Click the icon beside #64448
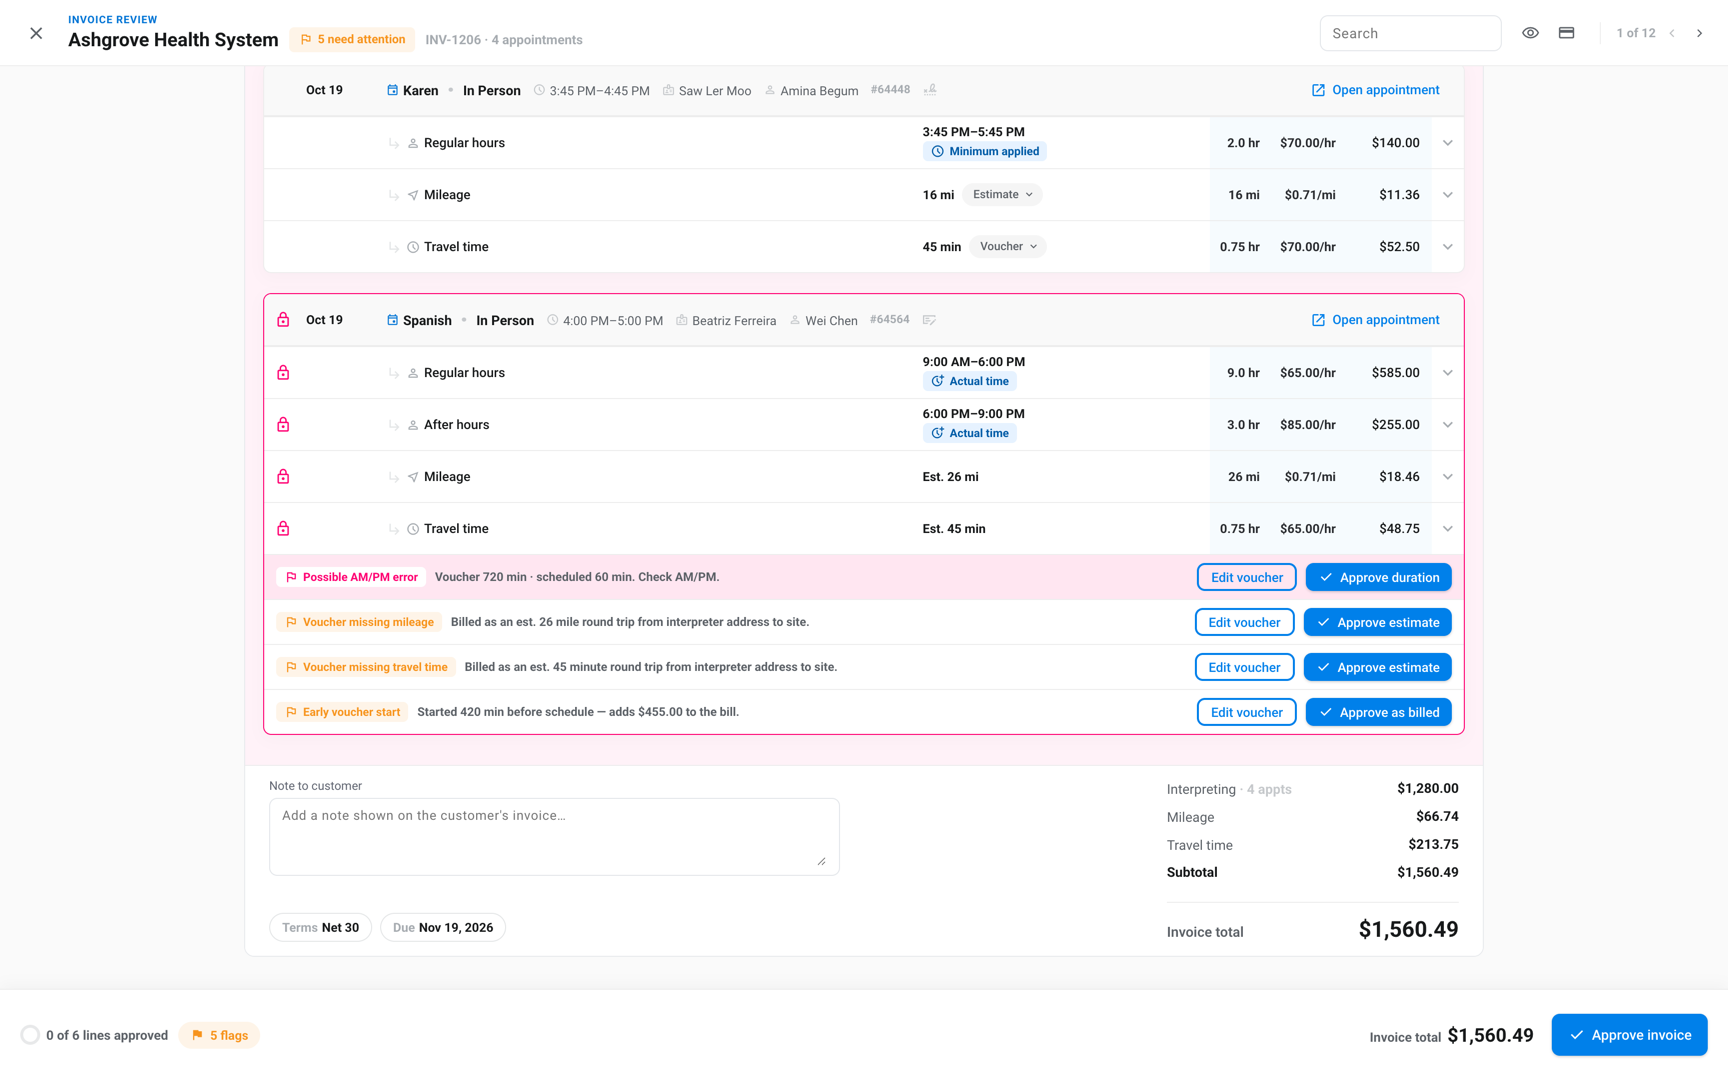This screenshot has width=1728, height=1080. 930,90
